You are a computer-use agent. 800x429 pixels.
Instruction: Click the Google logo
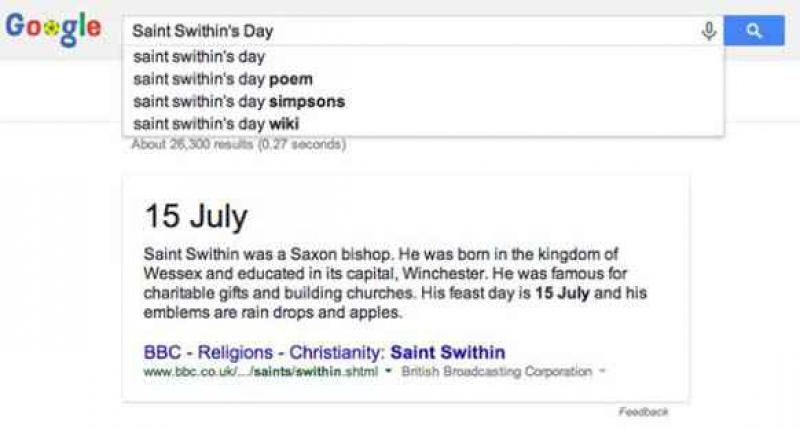53,31
